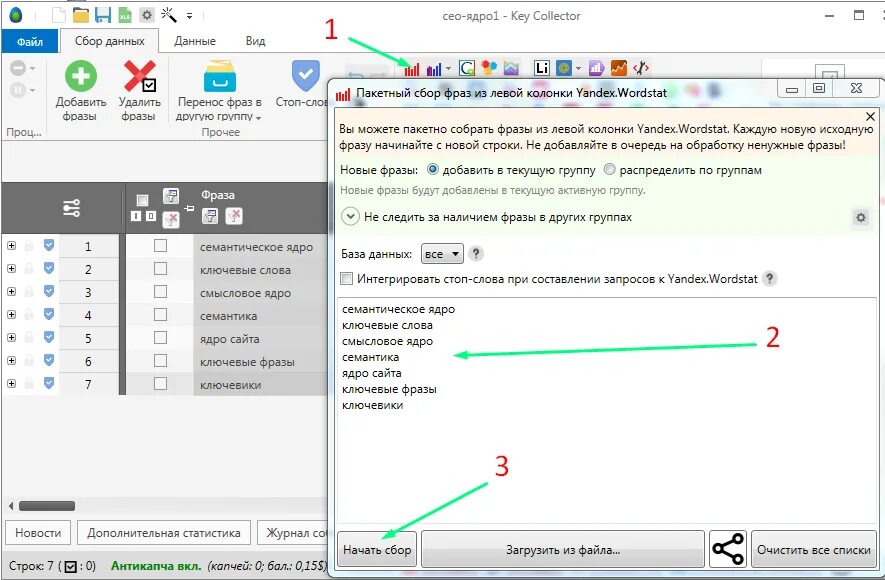The height and width of the screenshot is (580, 885).
Task: Open the 'База данных' все dropdown
Action: tap(442, 254)
